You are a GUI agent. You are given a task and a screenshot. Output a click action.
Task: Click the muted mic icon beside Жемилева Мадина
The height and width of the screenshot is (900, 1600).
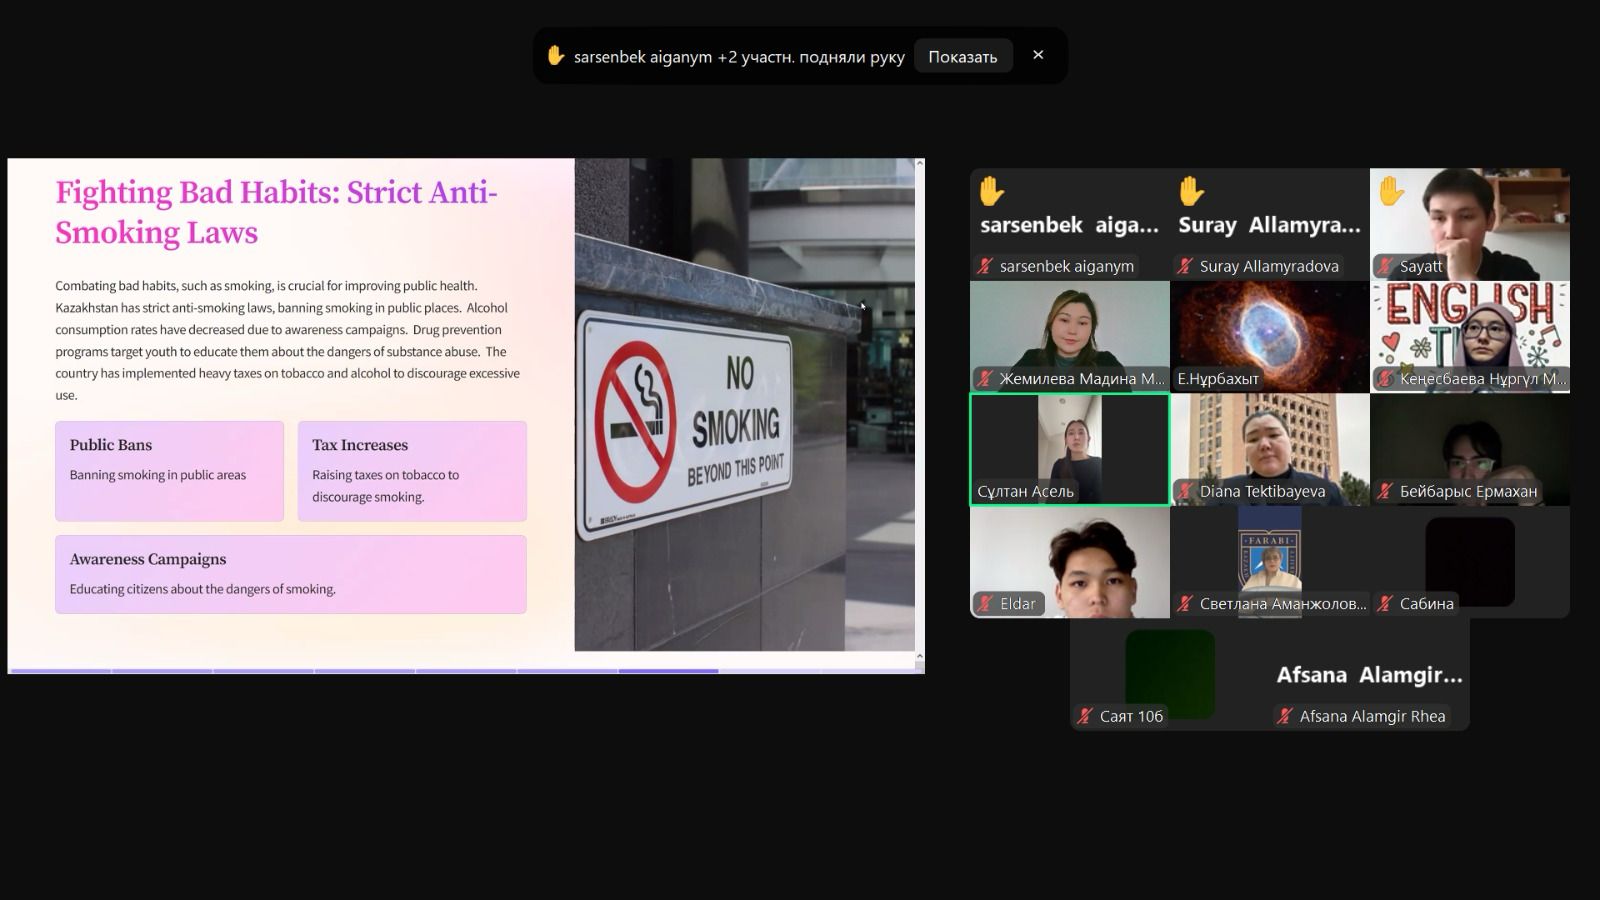986,378
